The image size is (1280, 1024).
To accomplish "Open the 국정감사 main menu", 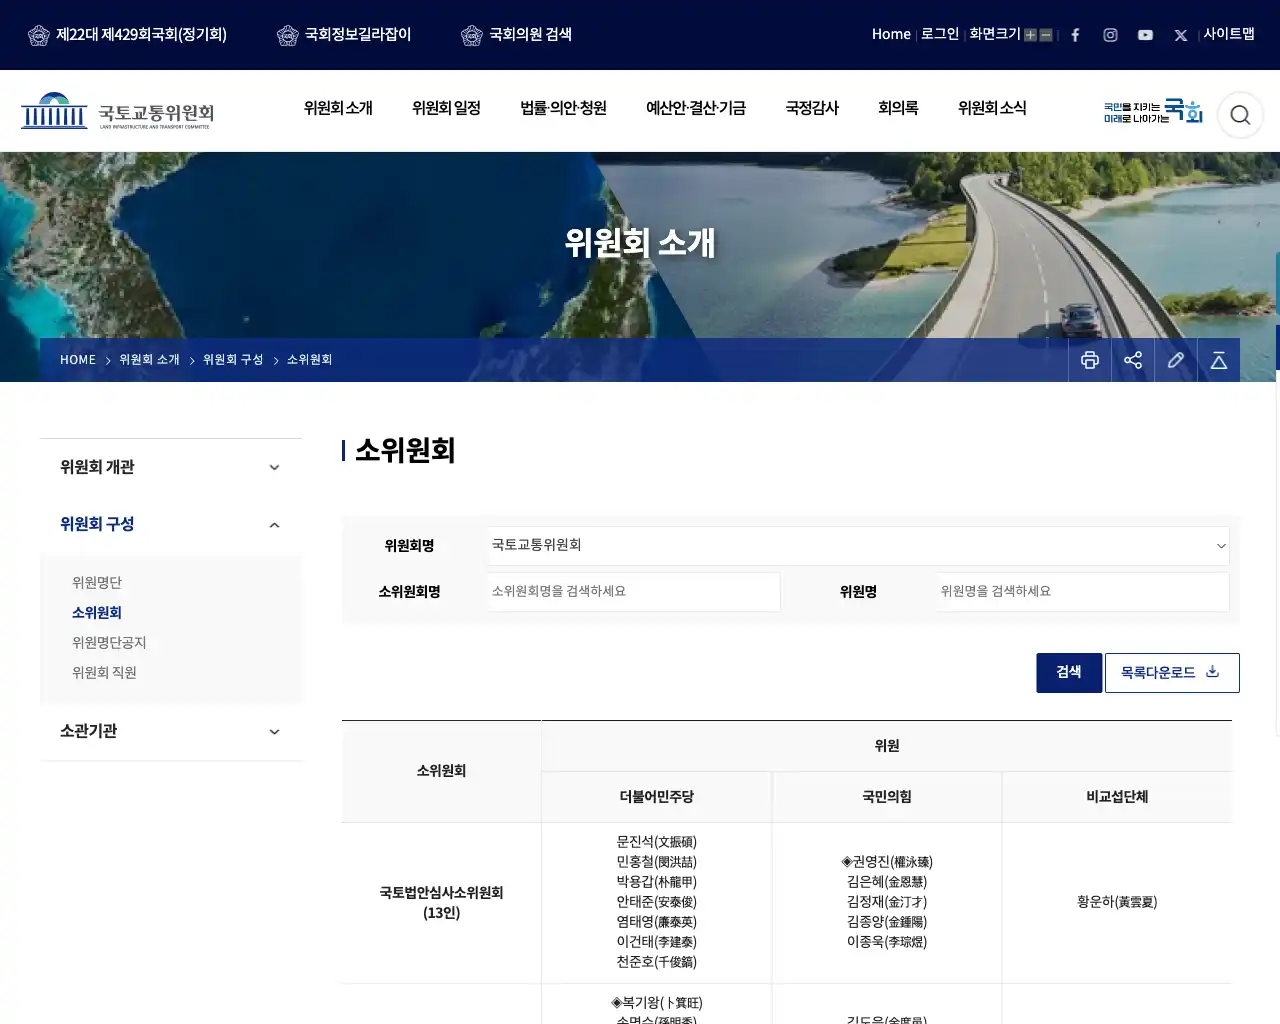I will 812,108.
